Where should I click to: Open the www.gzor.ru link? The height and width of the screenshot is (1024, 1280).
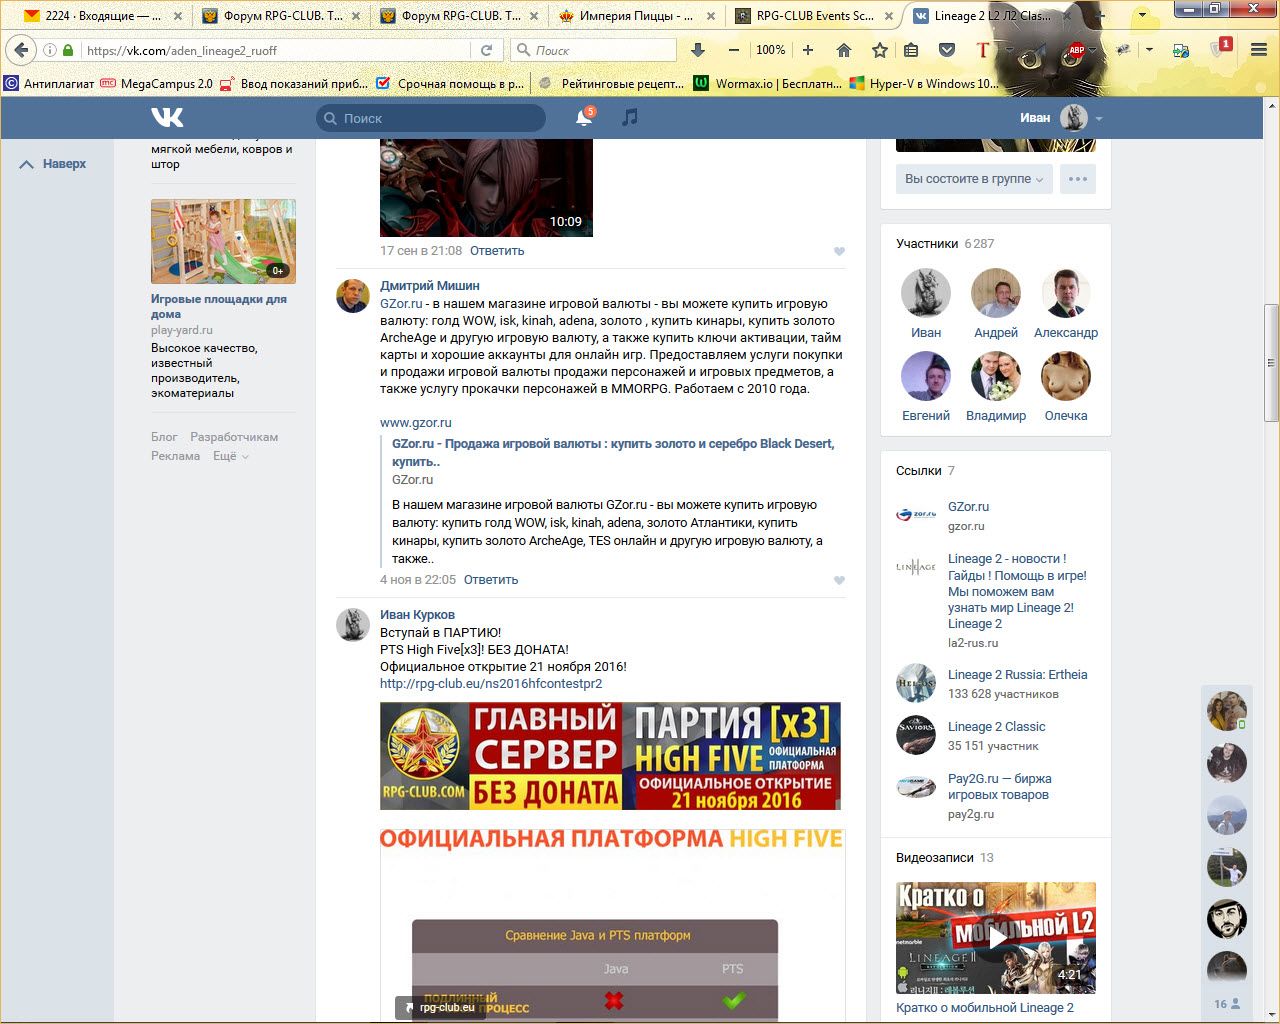pos(416,423)
